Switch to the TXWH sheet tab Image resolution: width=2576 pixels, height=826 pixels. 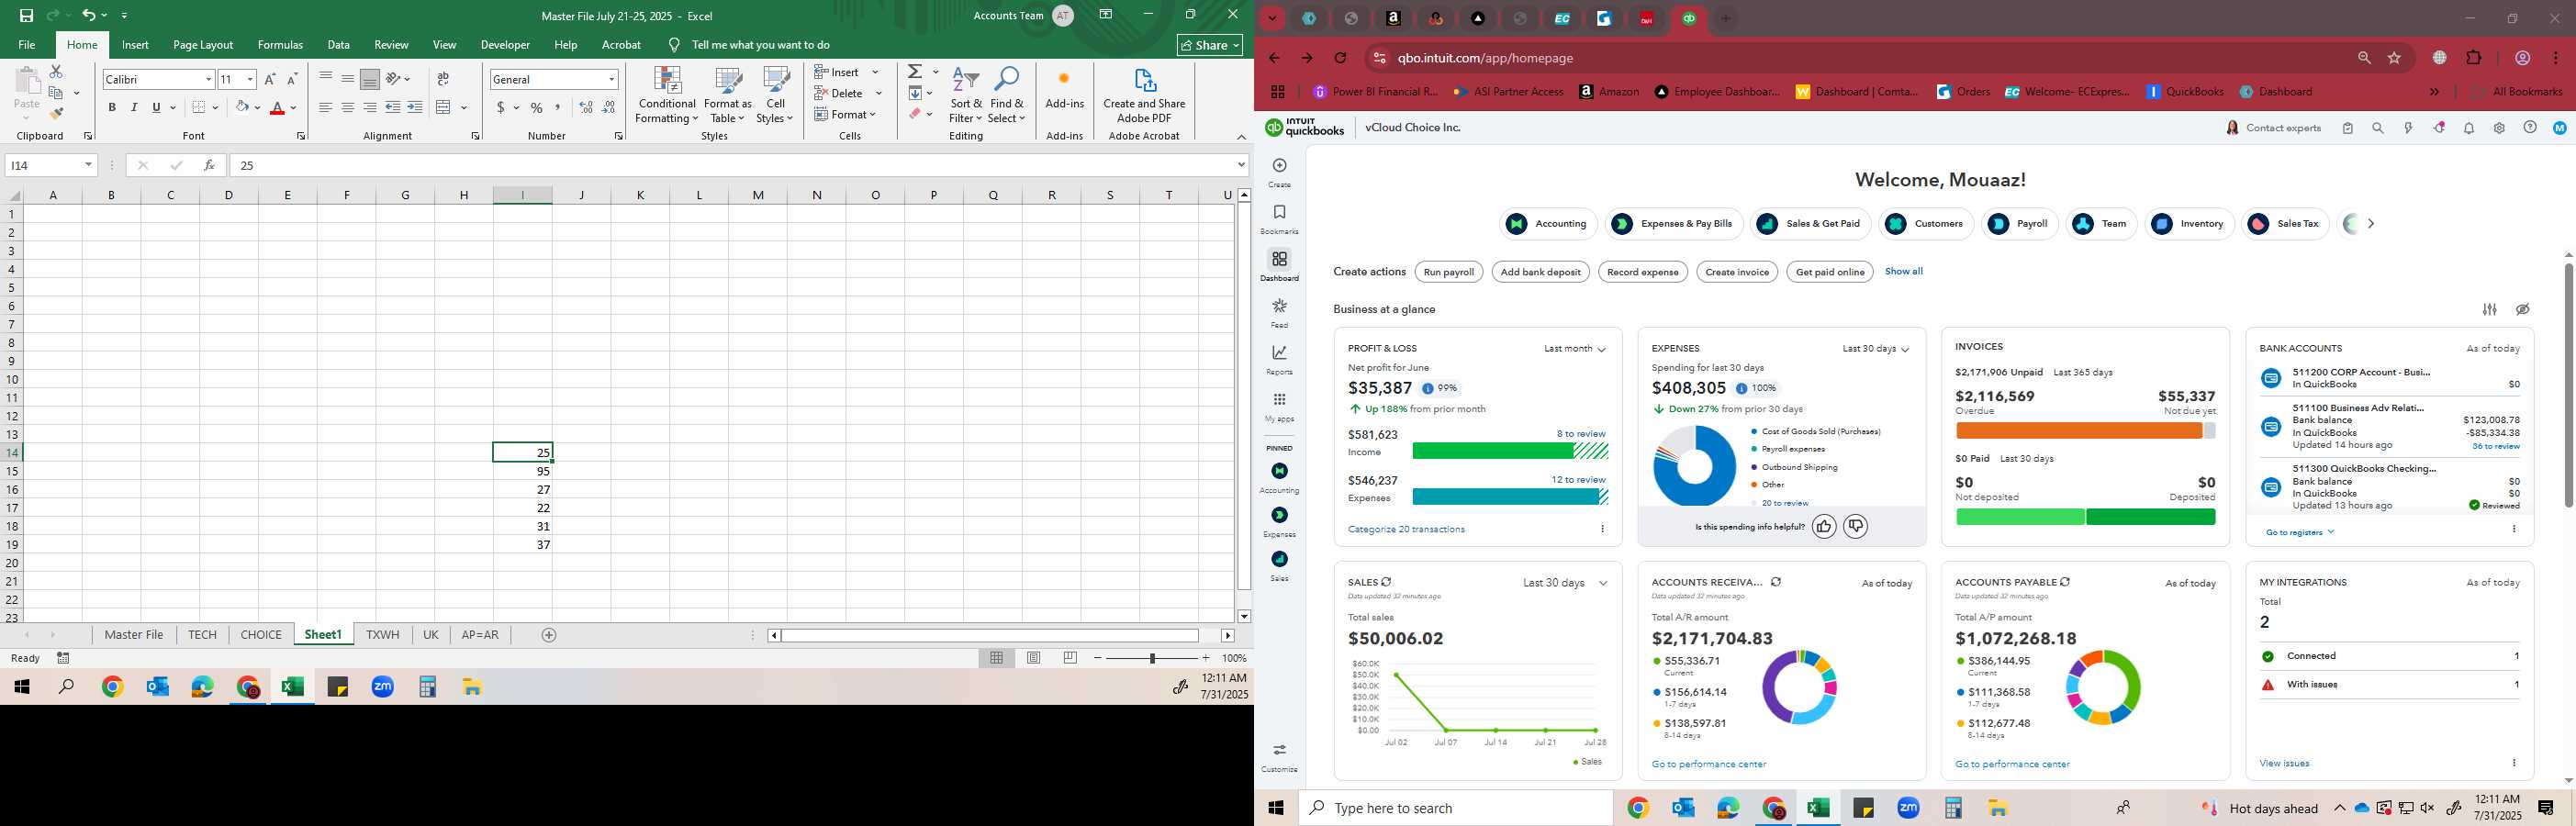(x=382, y=635)
